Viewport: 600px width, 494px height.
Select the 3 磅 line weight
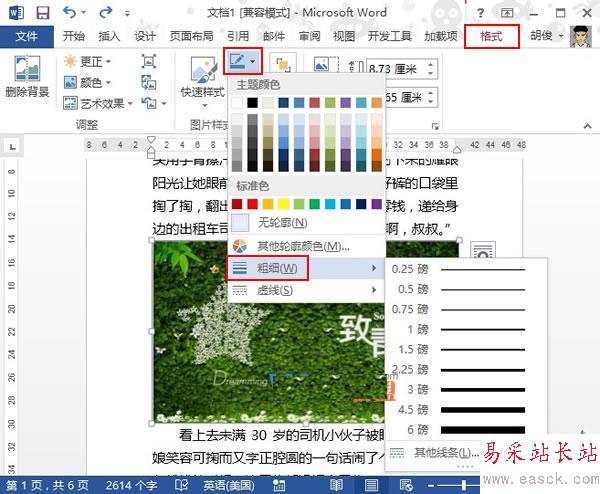(466, 390)
